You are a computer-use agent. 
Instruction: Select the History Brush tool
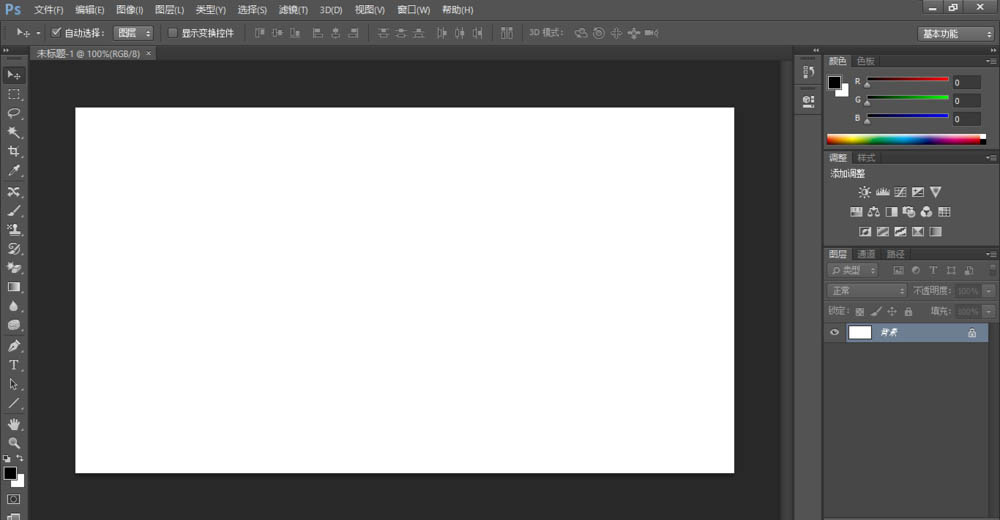click(x=13, y=249)
